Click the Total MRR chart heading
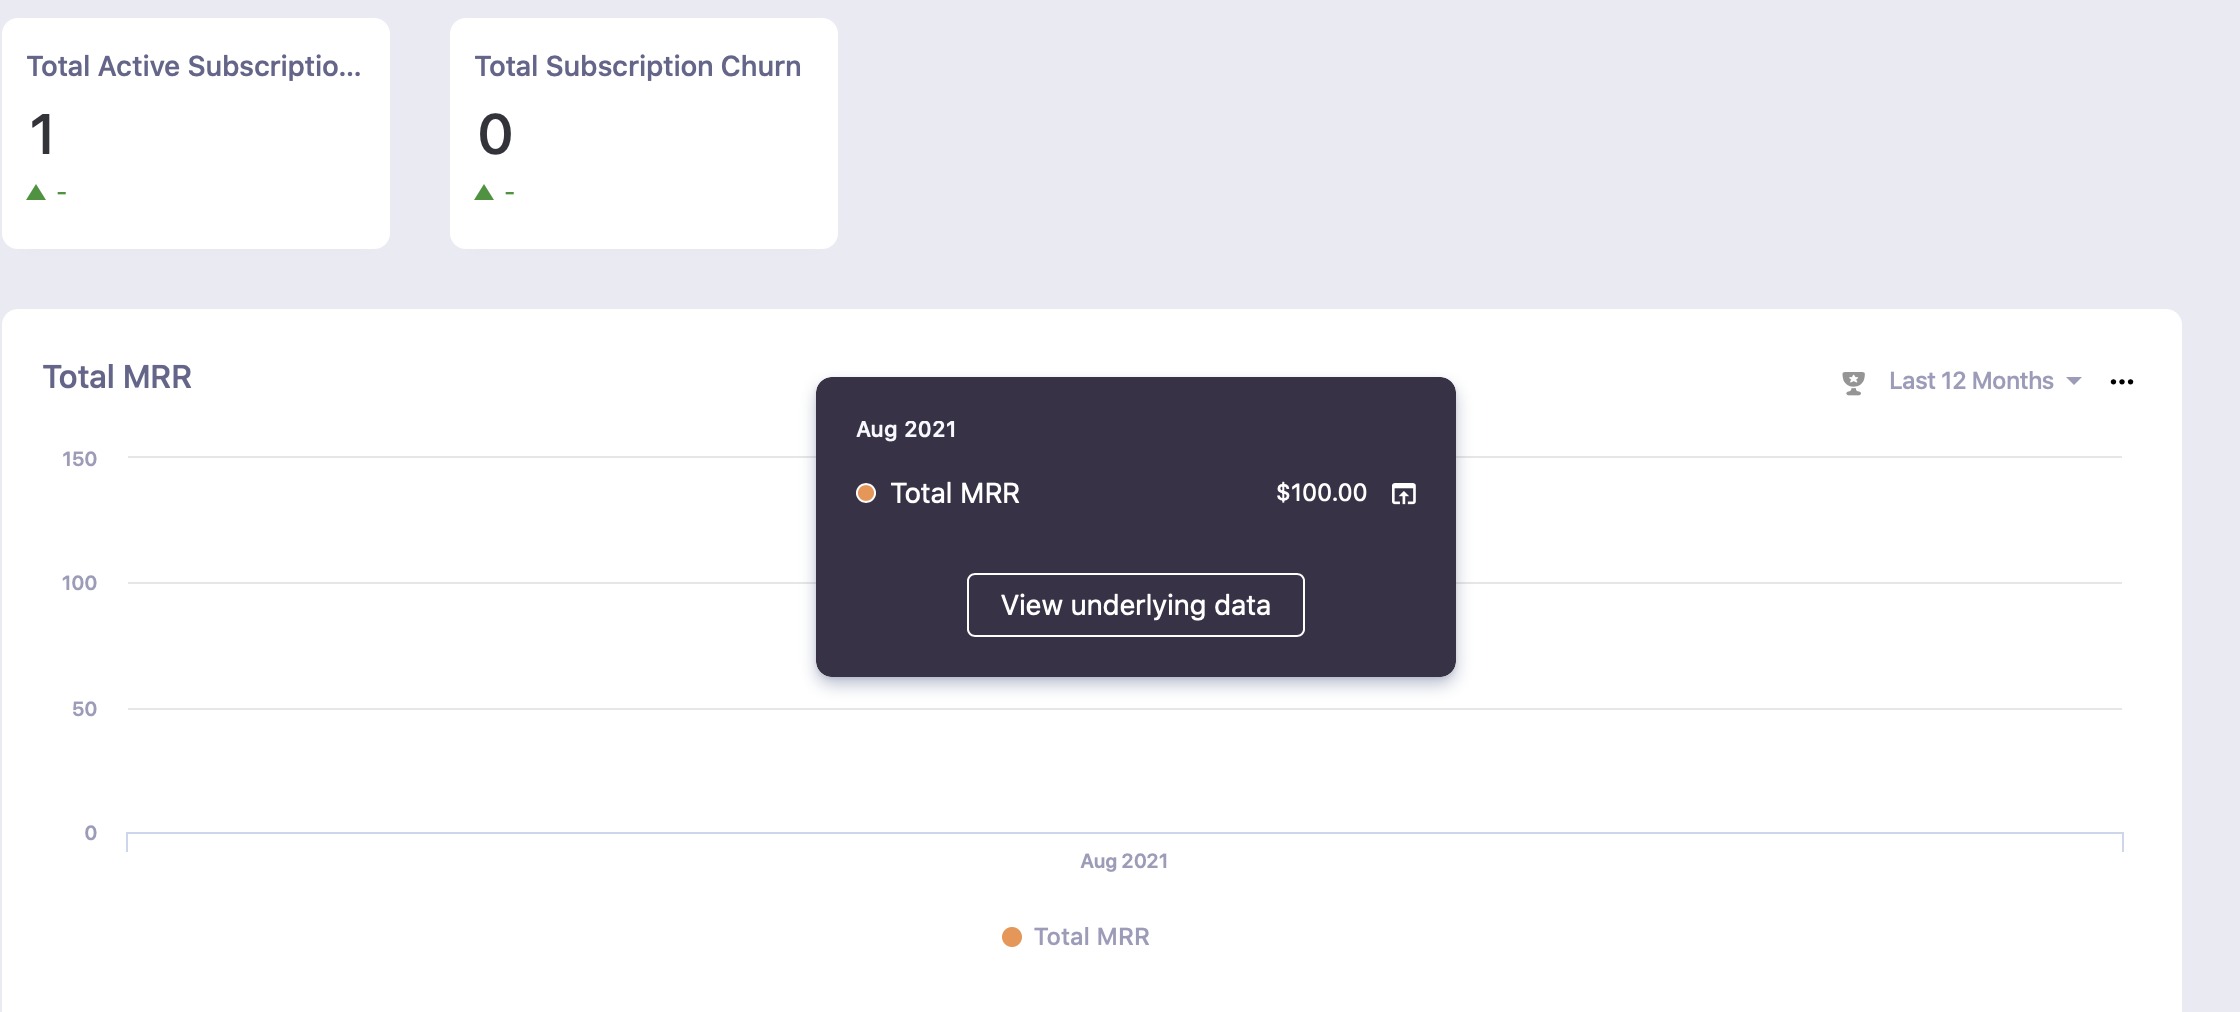This screenshot has width=2240, height=1012. click(117, 377)
